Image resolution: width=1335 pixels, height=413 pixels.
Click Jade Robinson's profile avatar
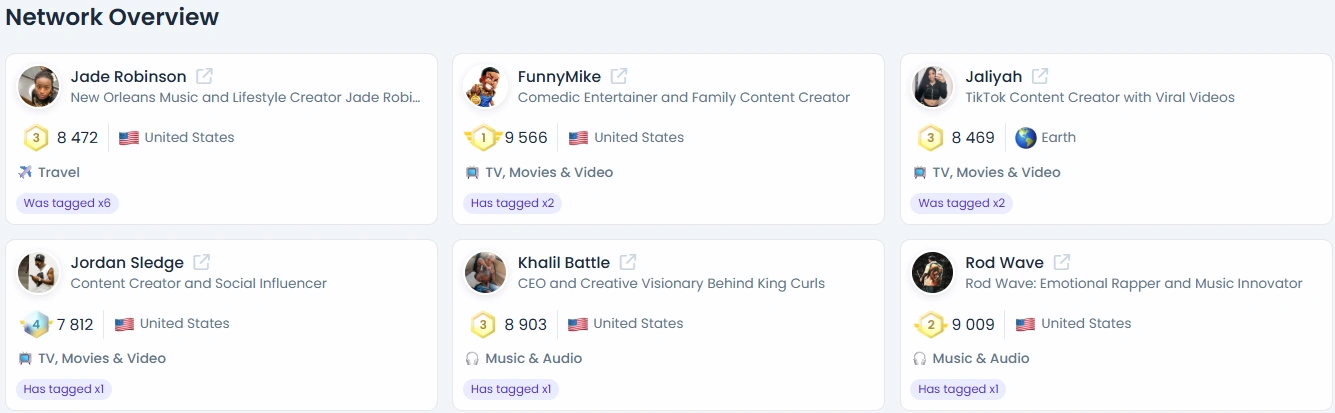point(38,87)
